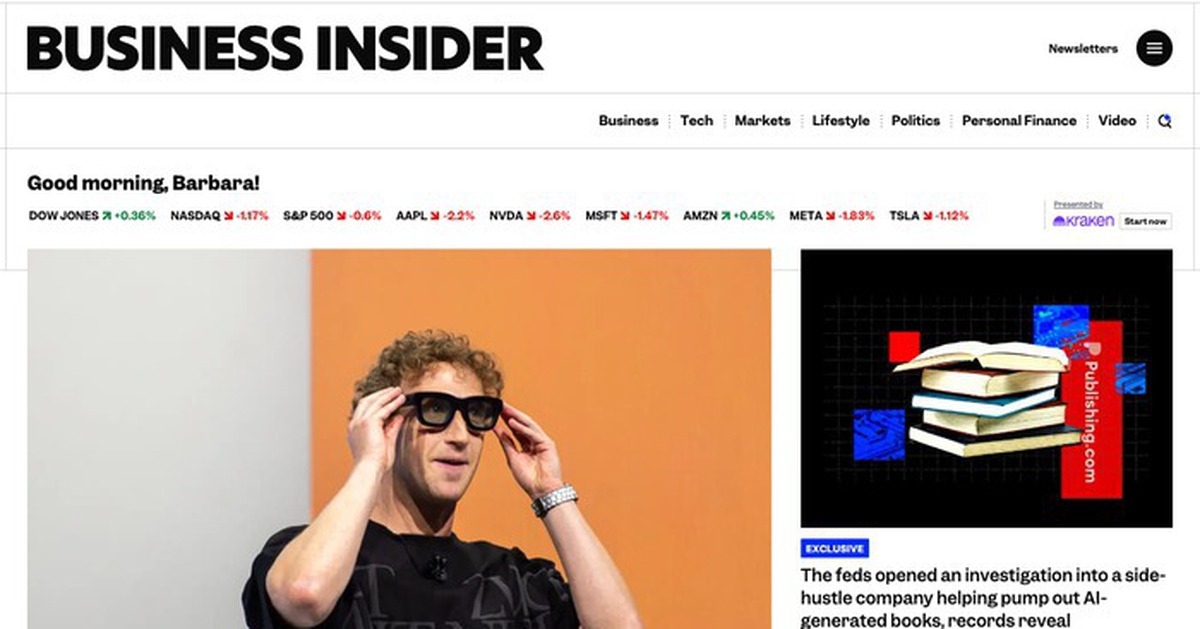Screen dimensions: 1200x629
Task: Click the search magnifier icon
Action: 1164,121
